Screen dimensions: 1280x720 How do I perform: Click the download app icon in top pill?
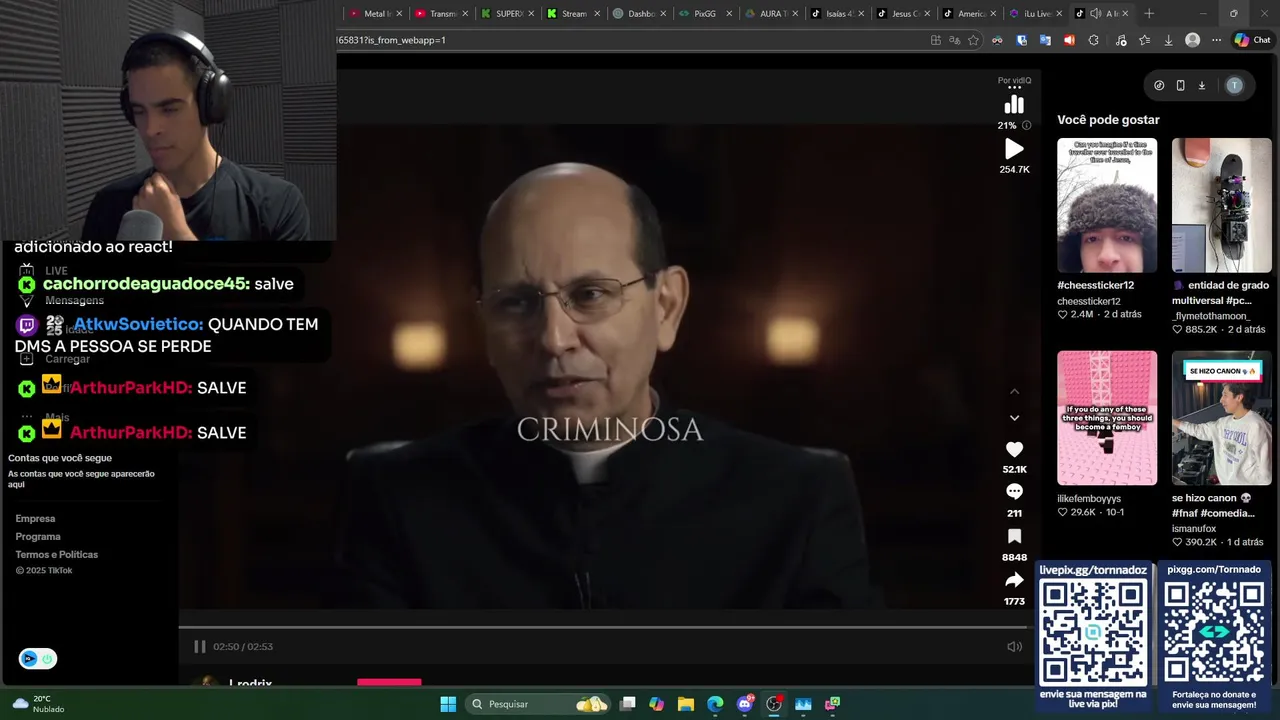pos(1201,86)
